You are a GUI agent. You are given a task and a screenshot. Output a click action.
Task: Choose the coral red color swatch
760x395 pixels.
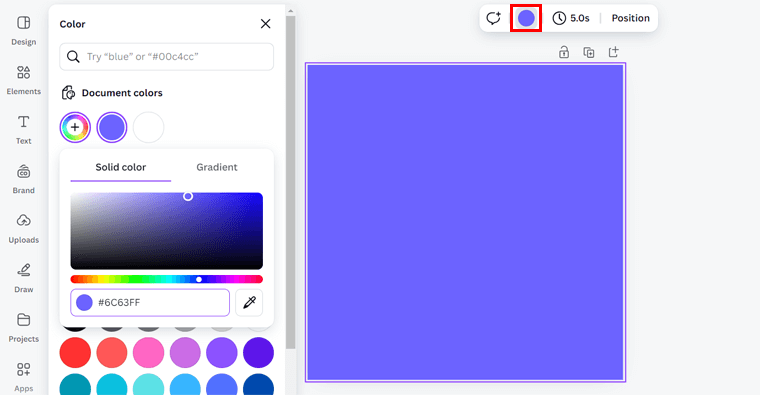tap(112, 352)
